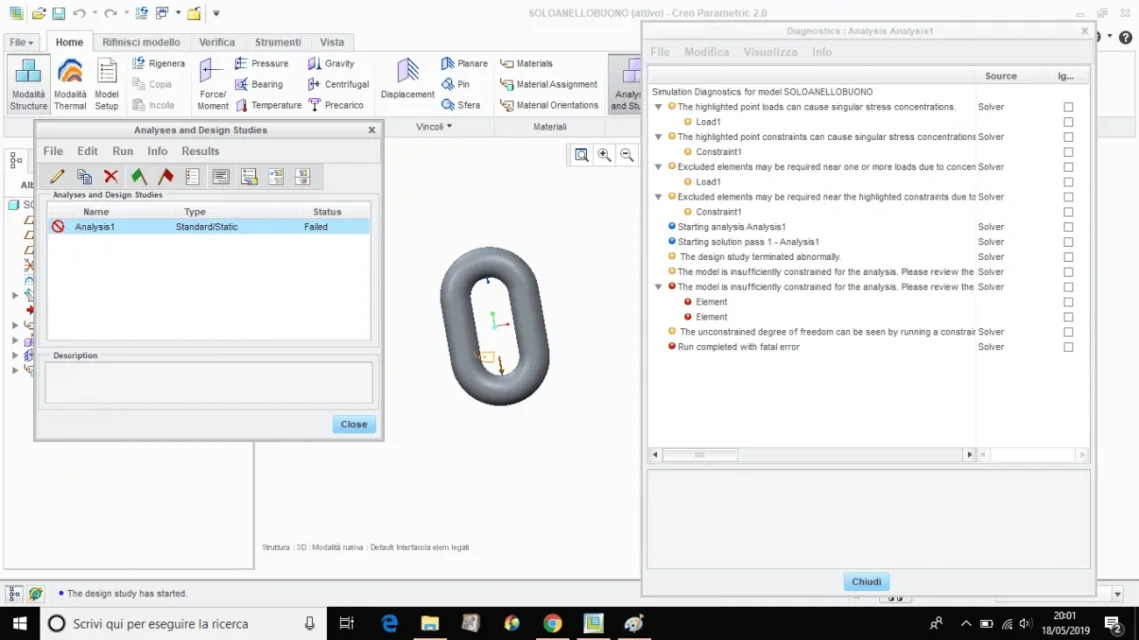Screen dimensions: 1139x640
Task: Collapse the highlighted point loads warning
Action: pos(658,107)
